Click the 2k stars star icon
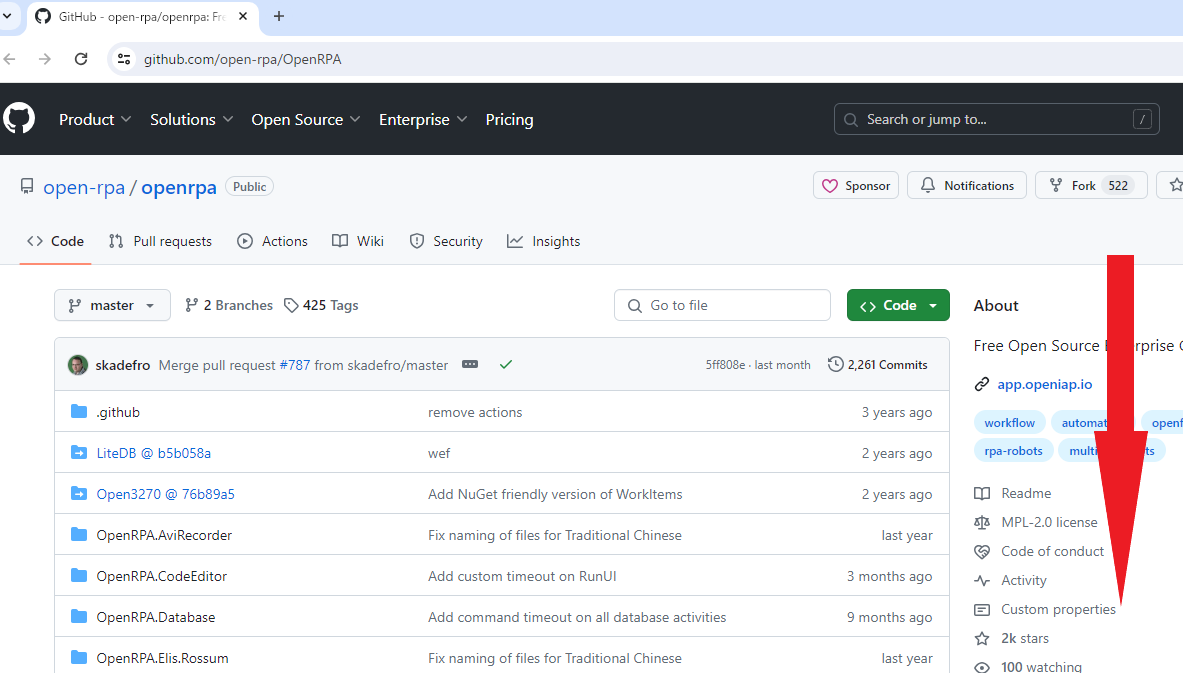 click(x=982, y=638)
